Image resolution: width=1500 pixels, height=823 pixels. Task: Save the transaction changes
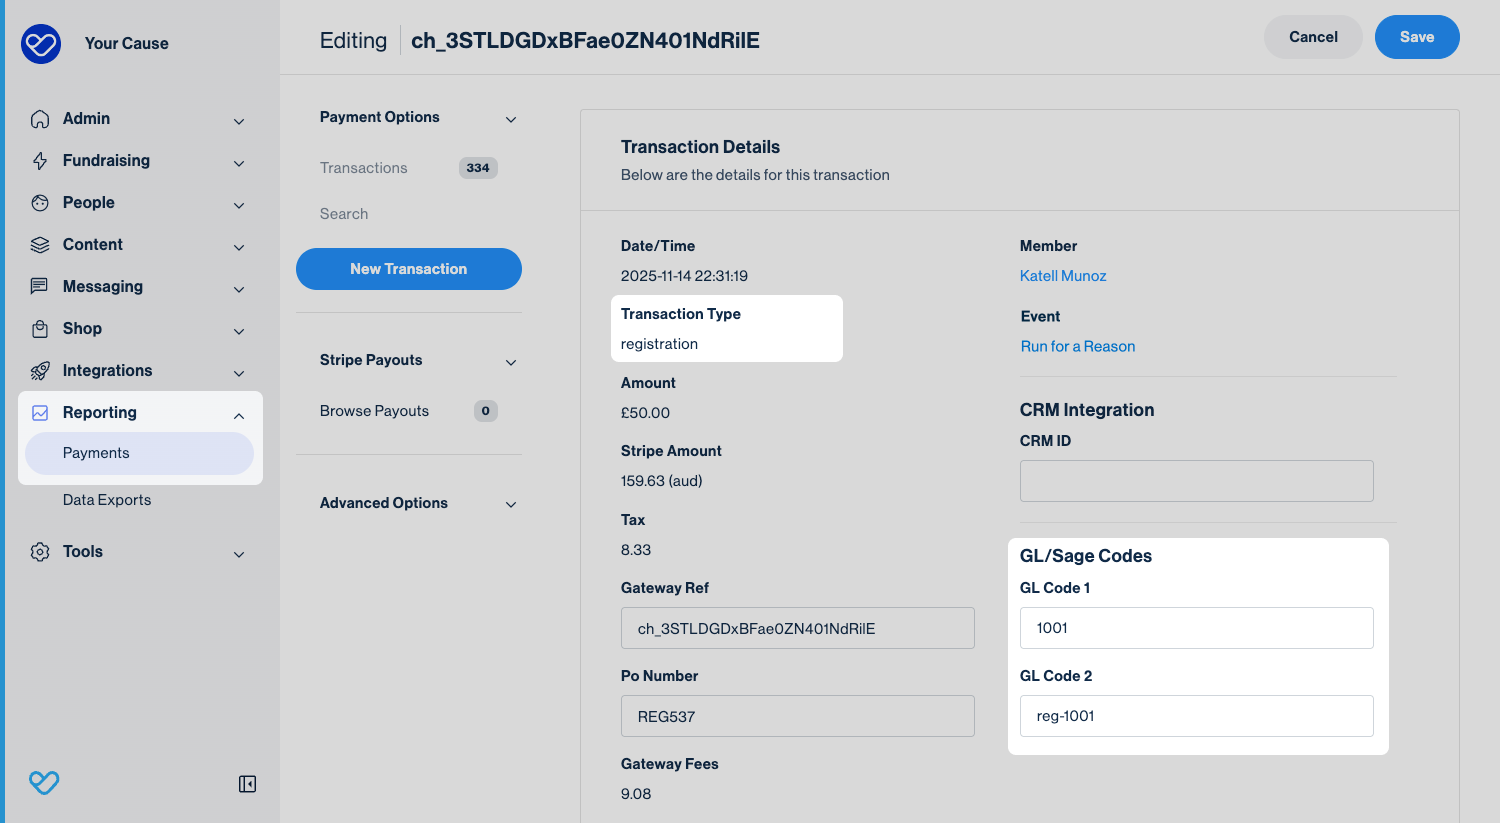(1416, 37)
